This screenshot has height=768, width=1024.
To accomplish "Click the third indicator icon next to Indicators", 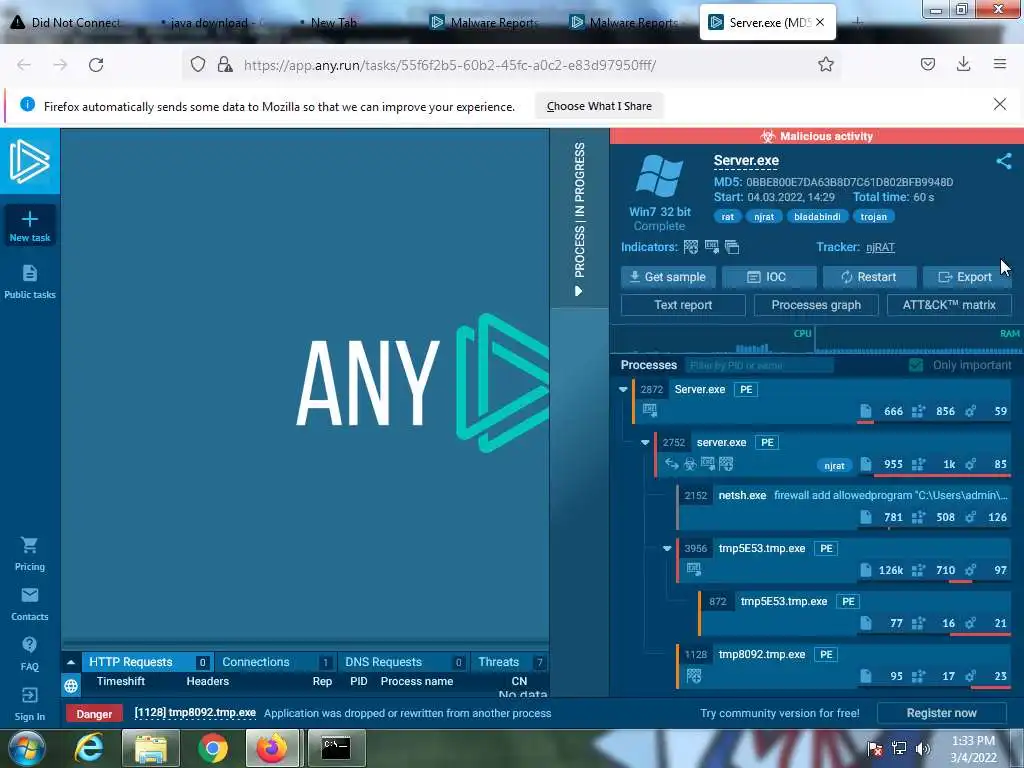I will click(x=732, y=247).
